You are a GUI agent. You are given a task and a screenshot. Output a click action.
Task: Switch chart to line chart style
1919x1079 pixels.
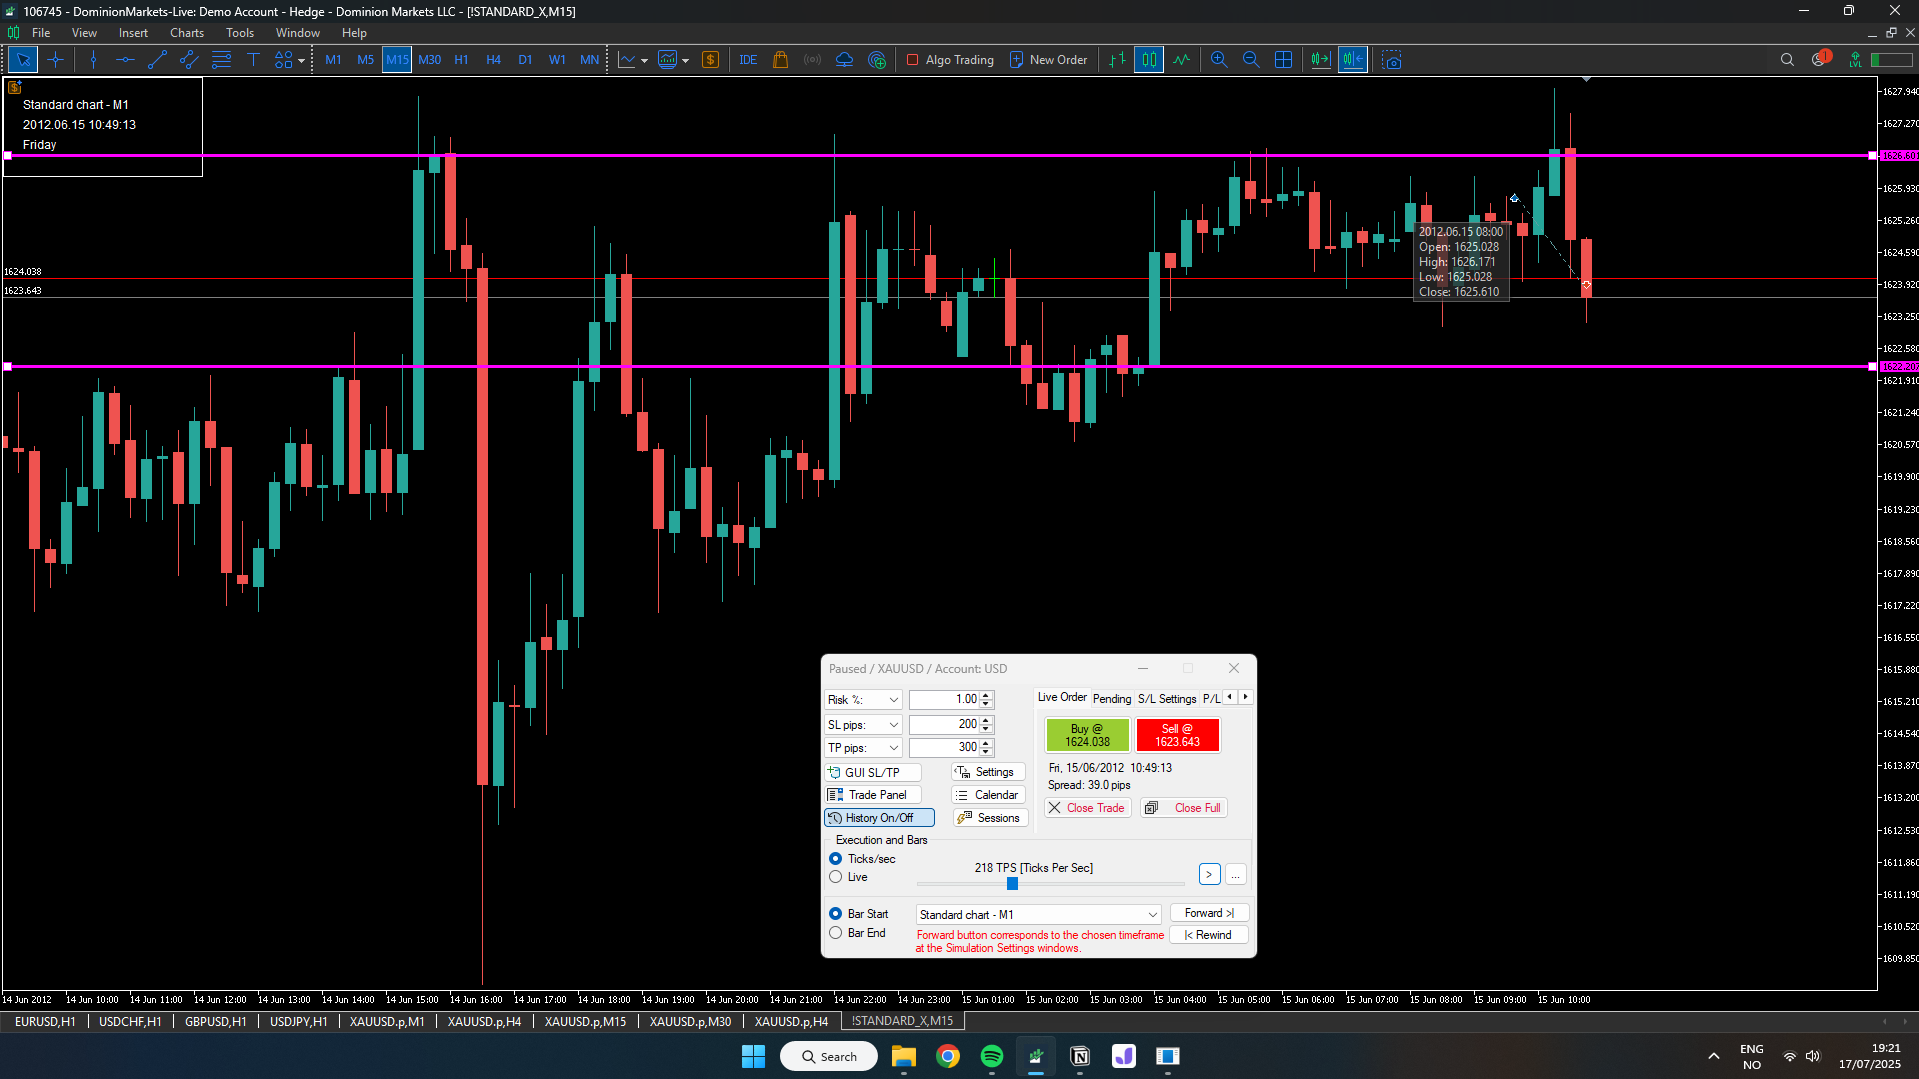[1182, 60]
